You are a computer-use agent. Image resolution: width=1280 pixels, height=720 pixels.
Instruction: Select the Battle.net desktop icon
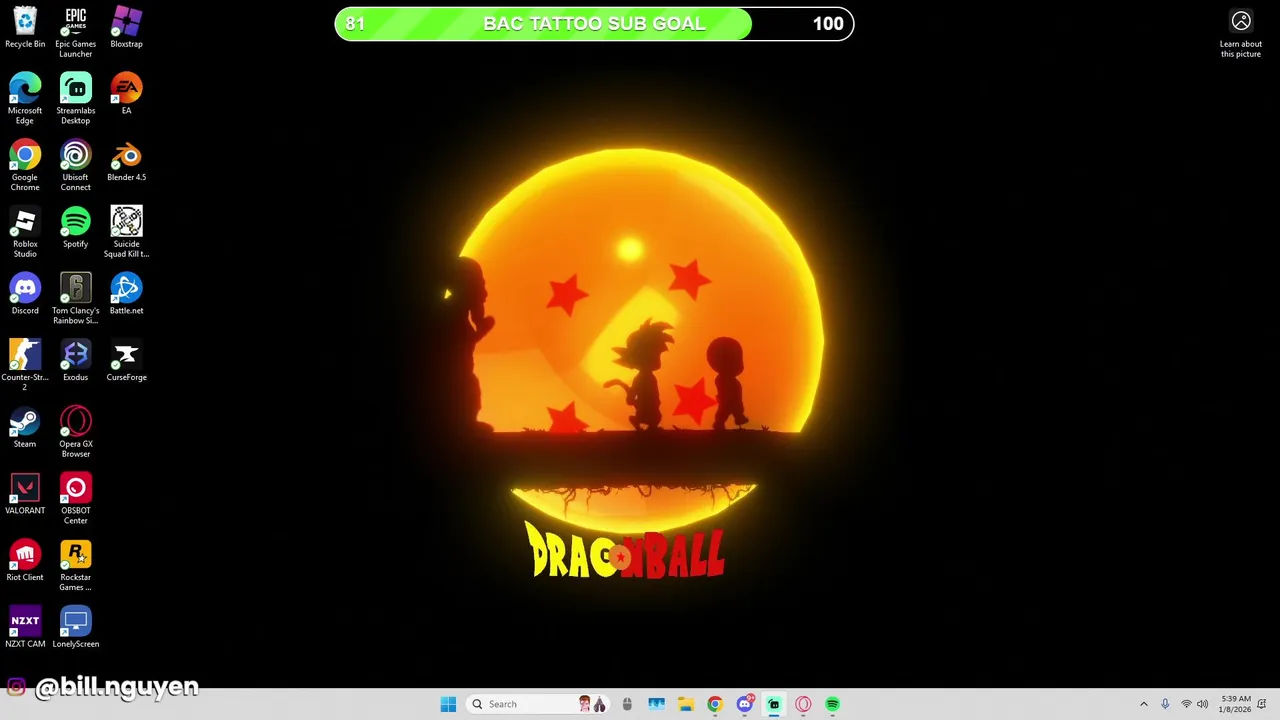[126, 294]
